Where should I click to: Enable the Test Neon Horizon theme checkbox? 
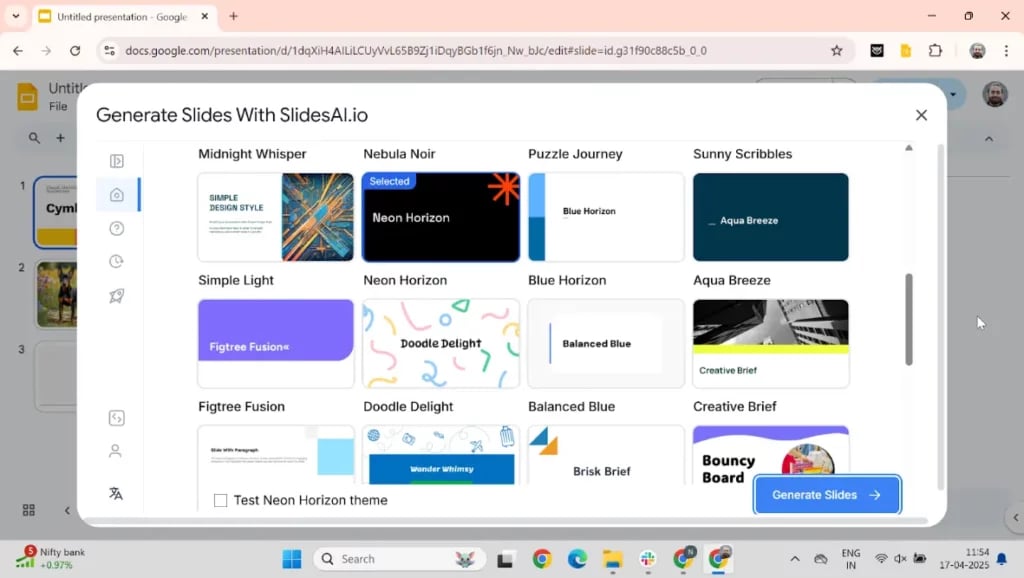221,500
